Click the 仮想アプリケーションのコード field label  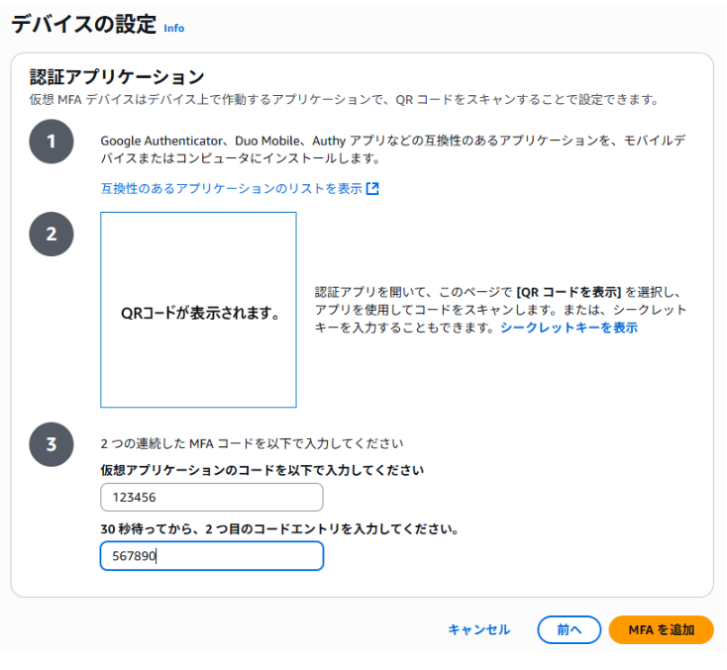coord(262,470)
